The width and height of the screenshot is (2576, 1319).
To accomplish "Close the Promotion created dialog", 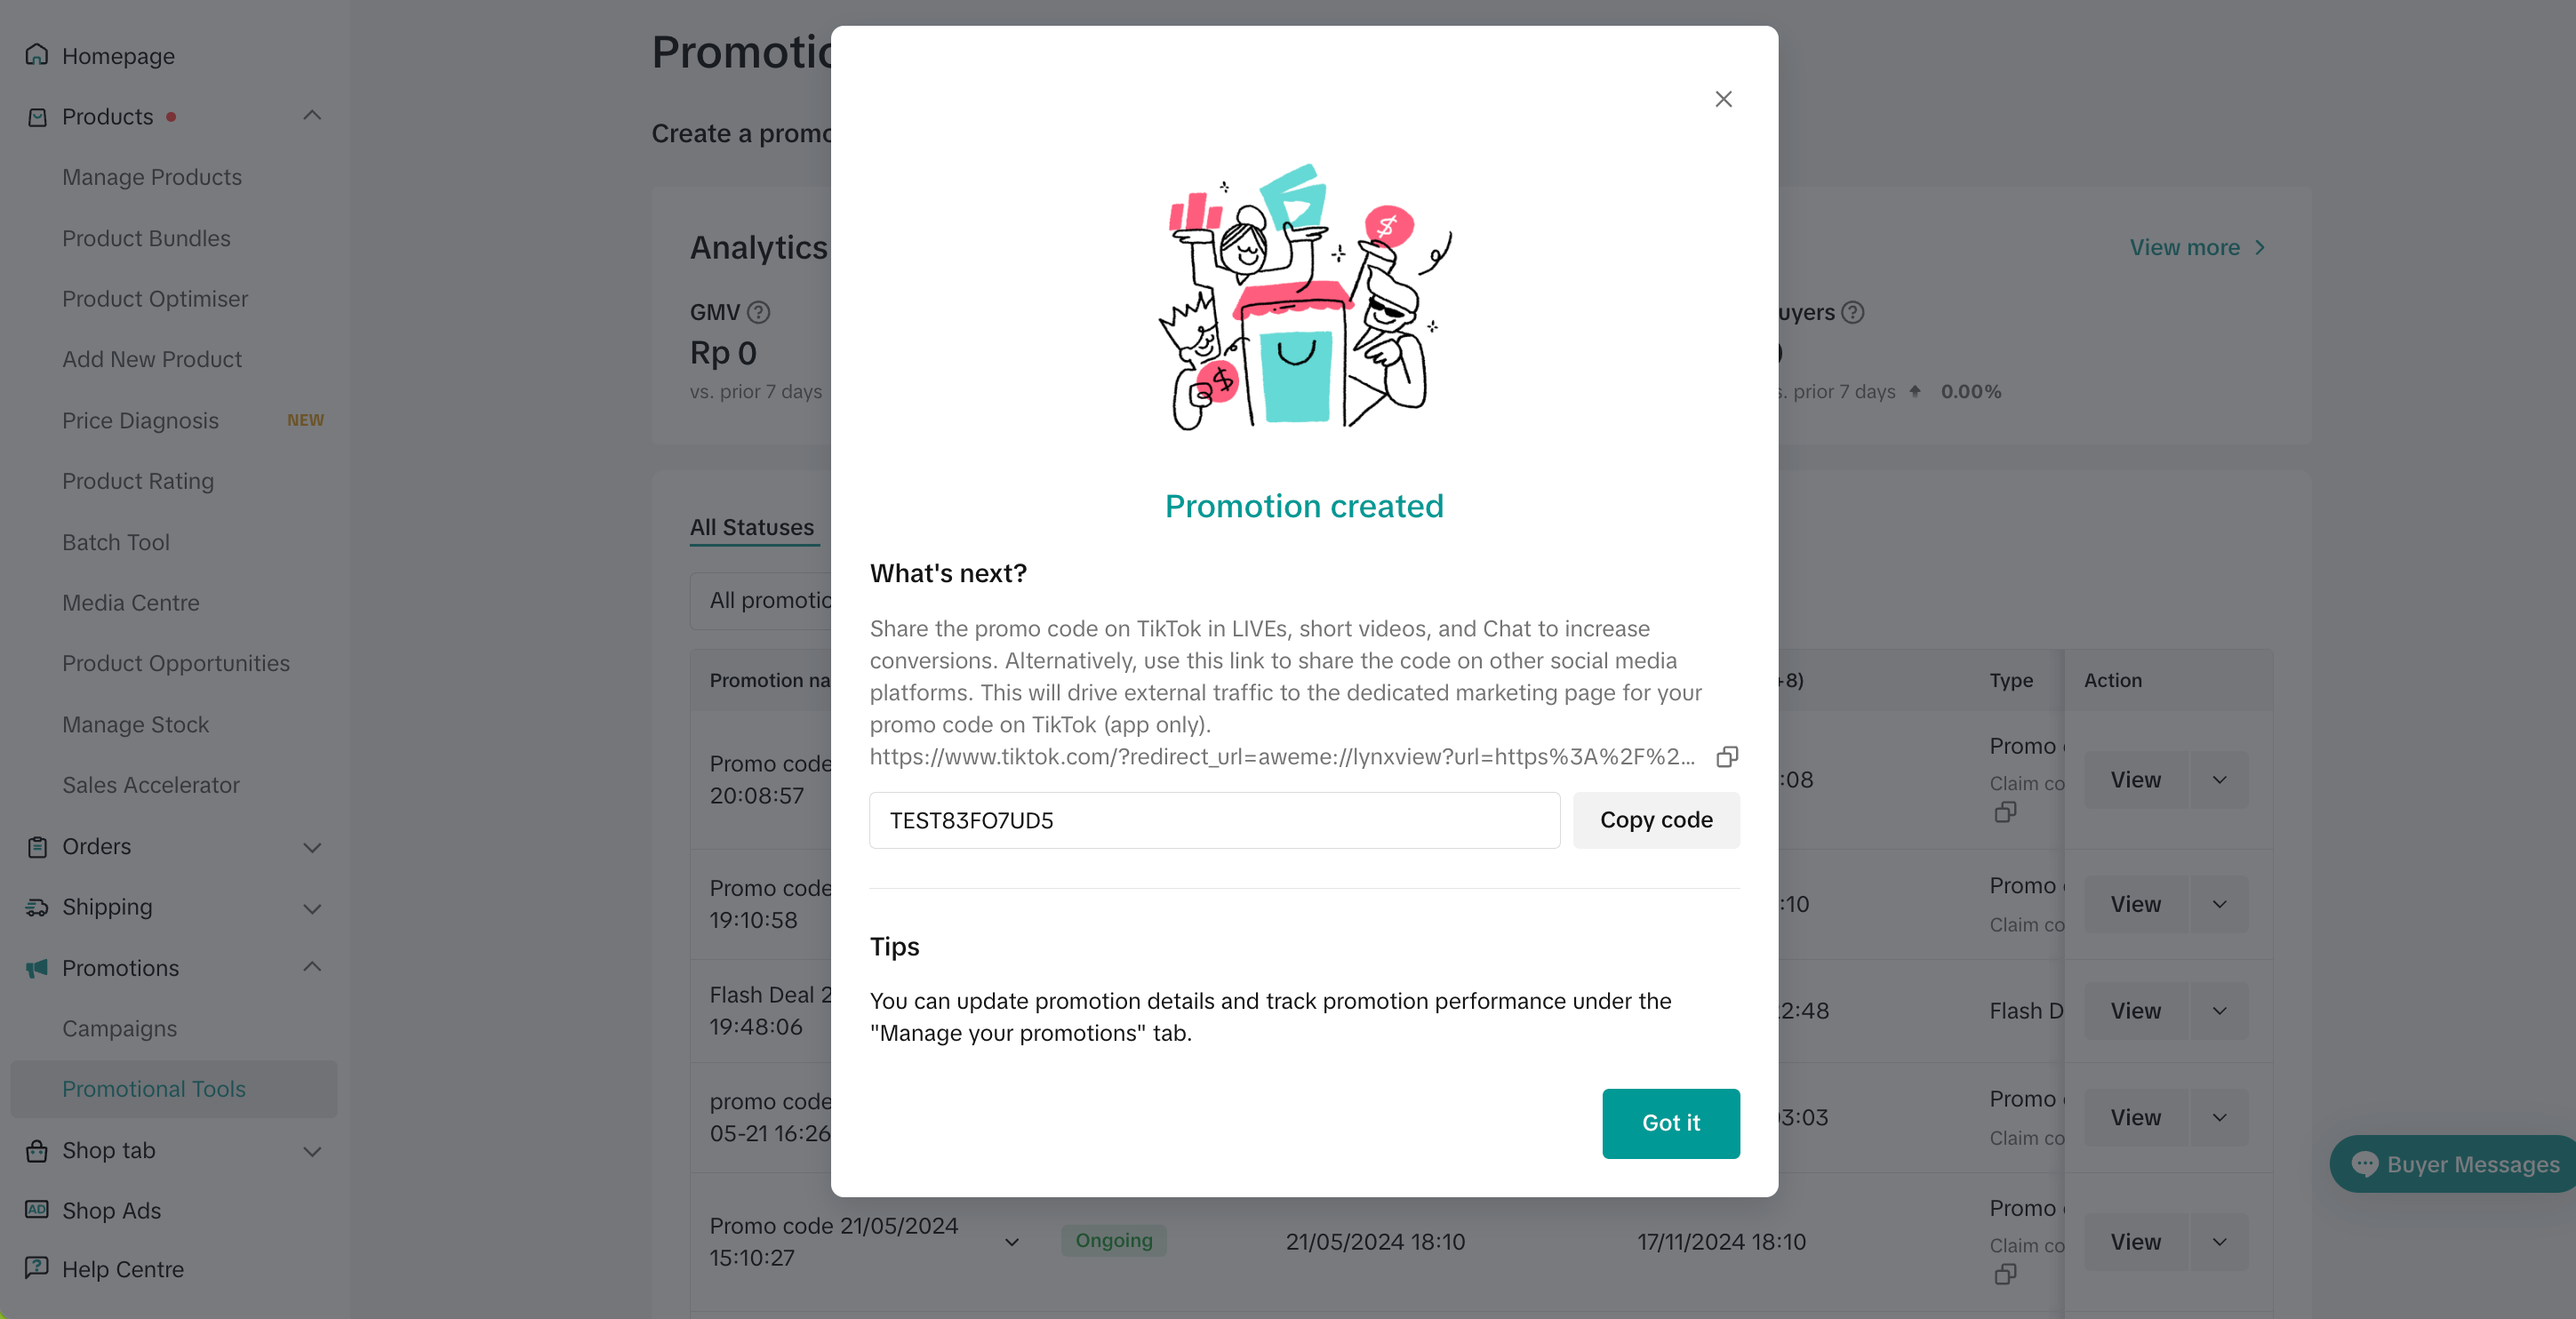I will tap(1723, 99).
